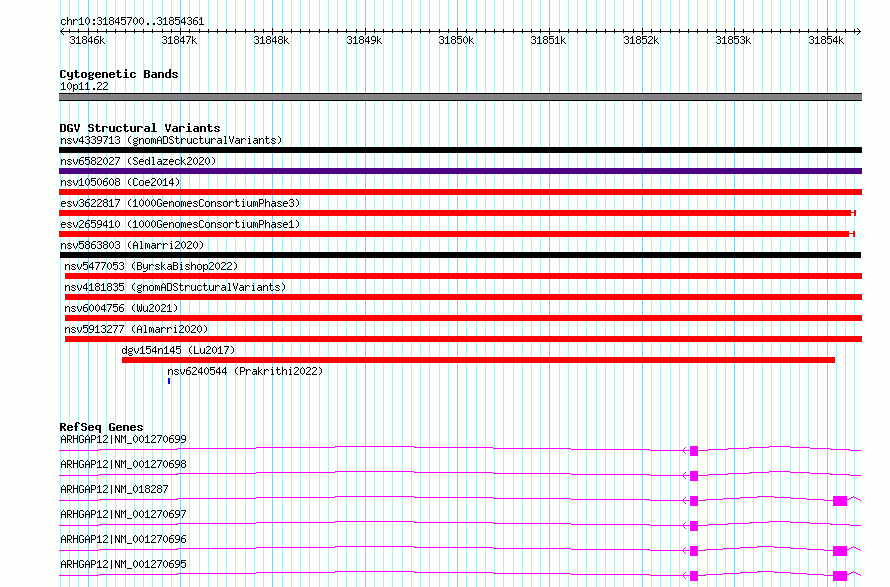Click the ARHGAP12|NM_001270699 transcript label
This screenshot has height=587, width=890.
(x=123, y=439)
